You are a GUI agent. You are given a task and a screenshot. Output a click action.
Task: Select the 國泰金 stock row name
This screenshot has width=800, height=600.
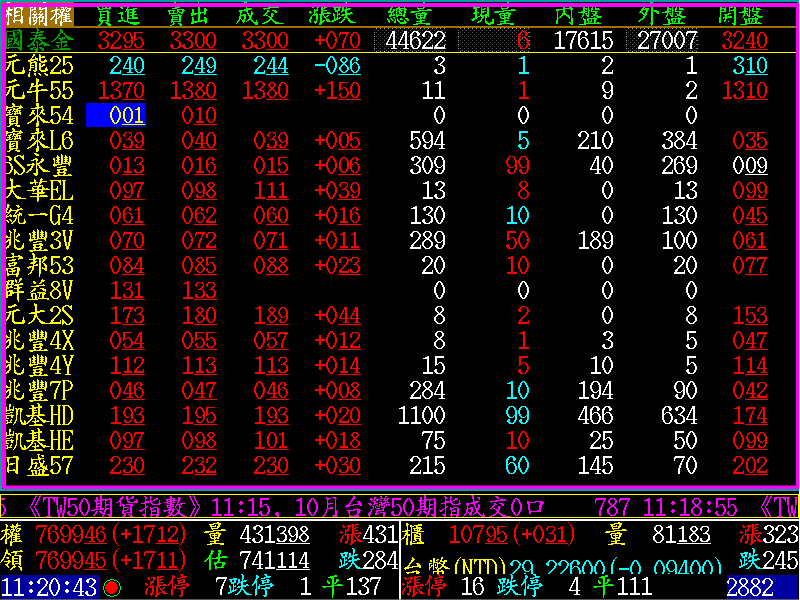pos(40,41)
